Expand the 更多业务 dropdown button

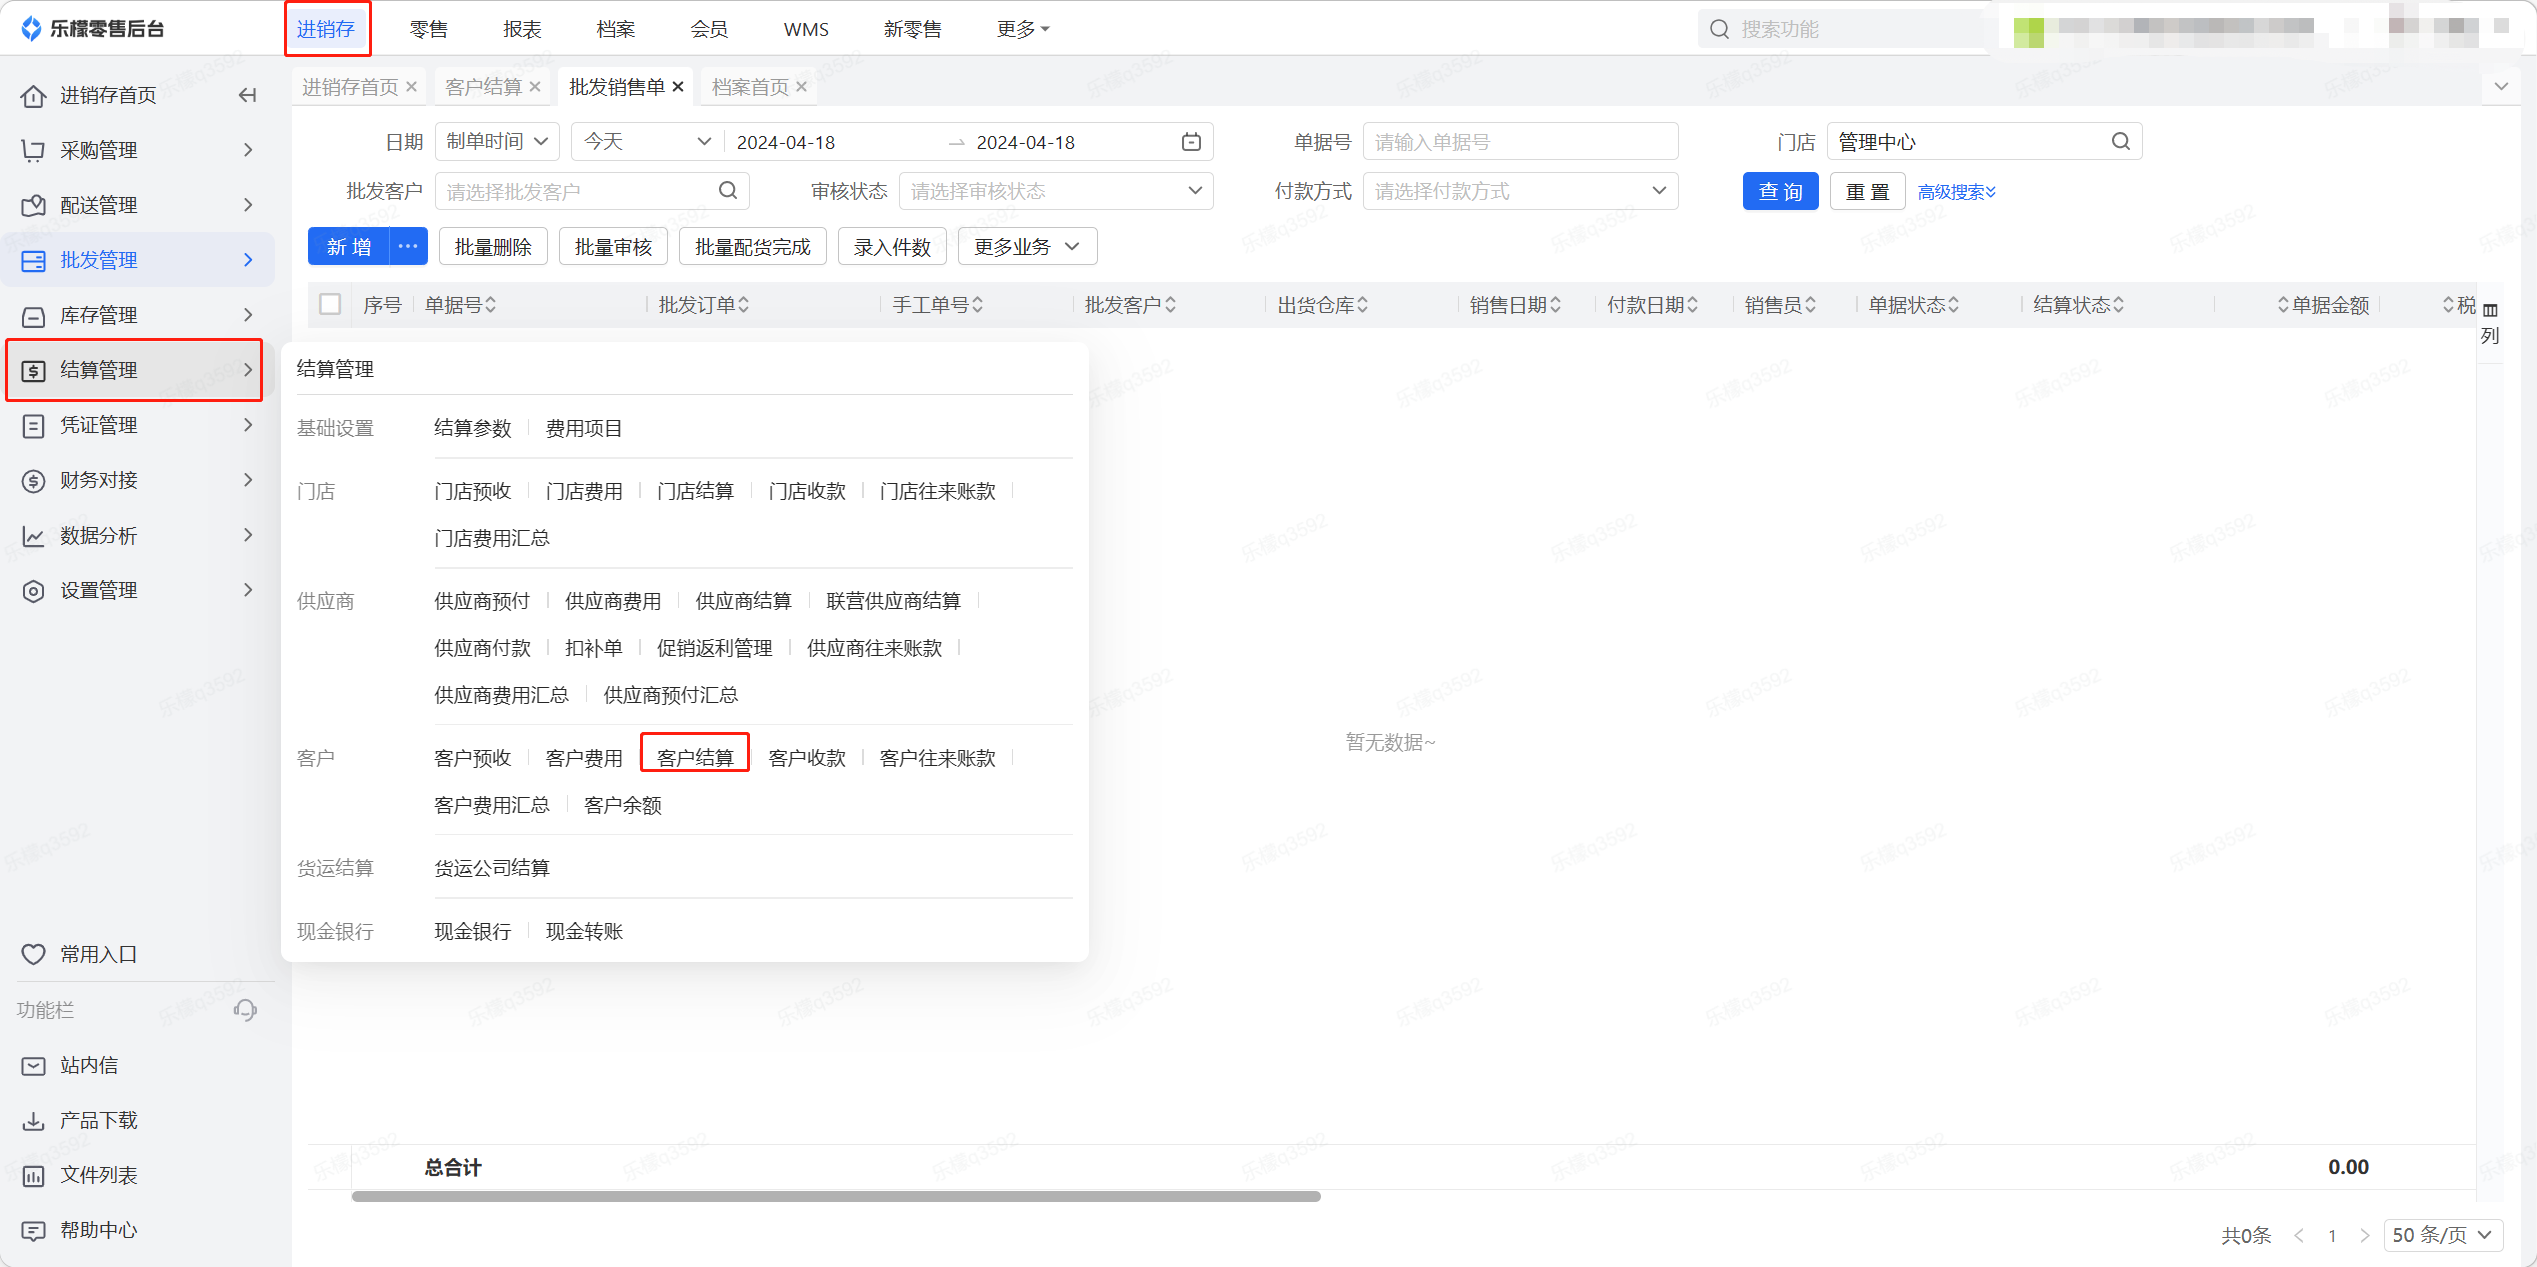click(1027, 247)
